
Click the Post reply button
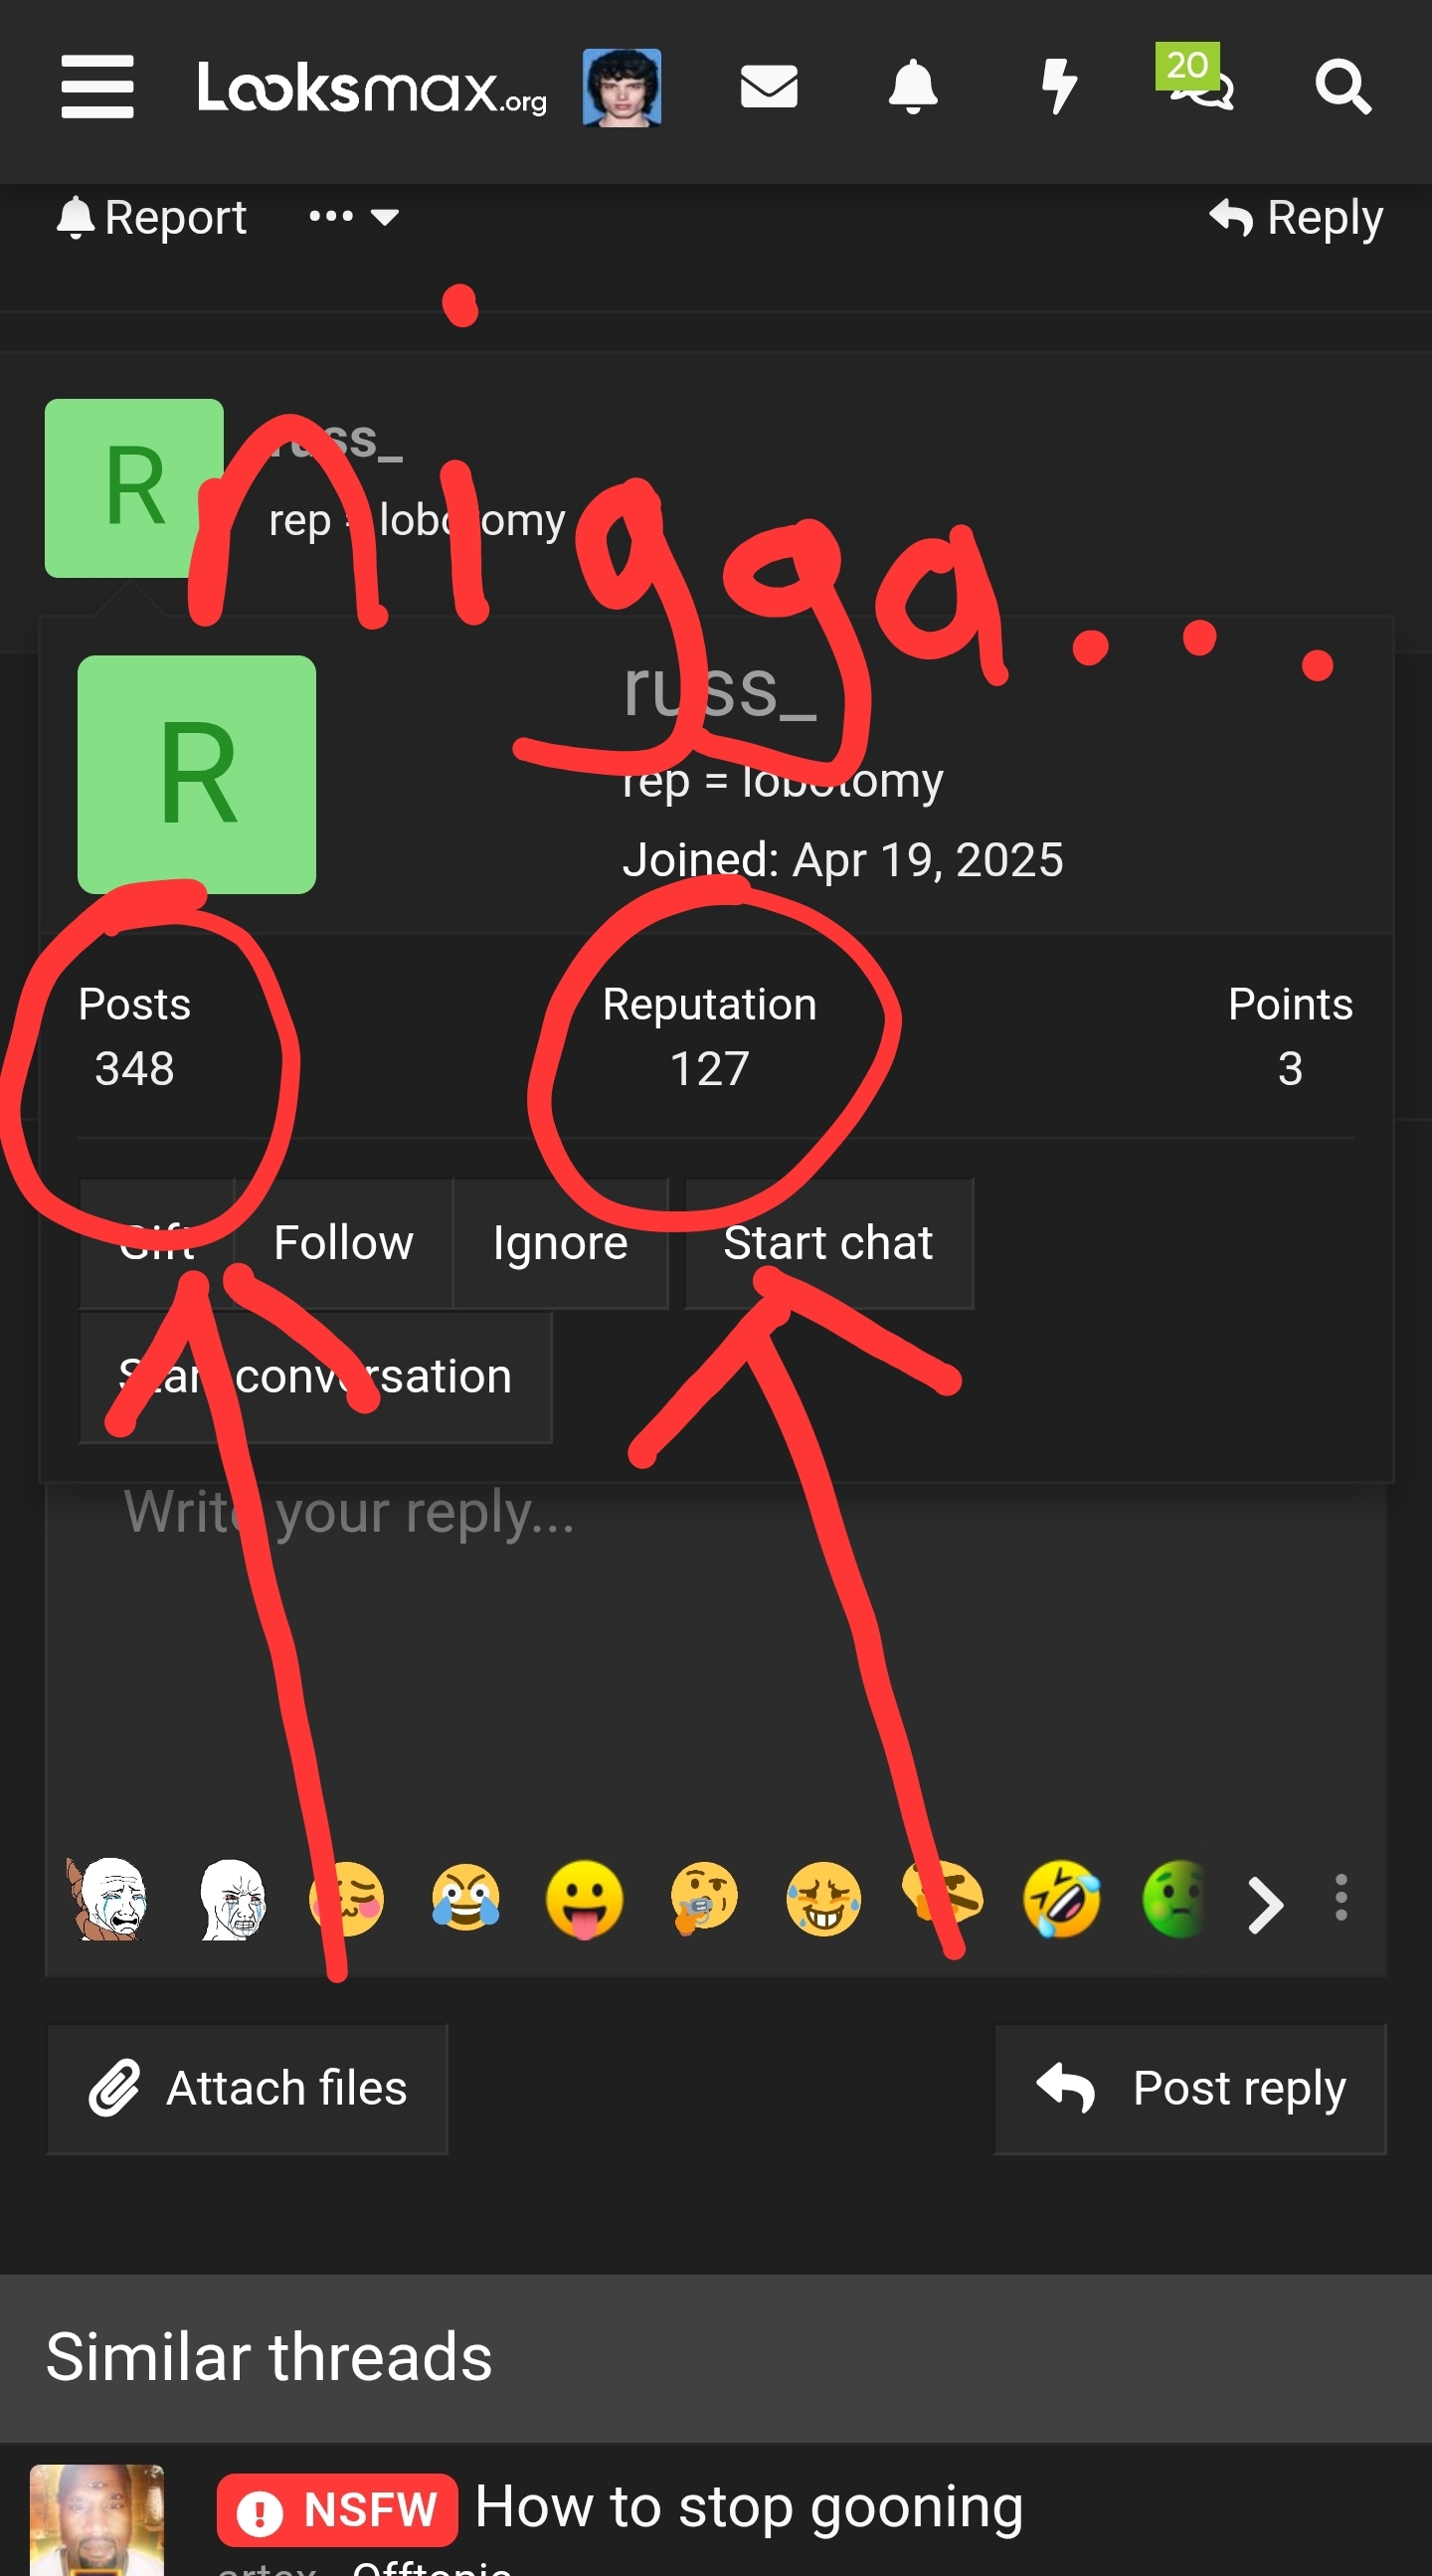click(1190, 2089)
